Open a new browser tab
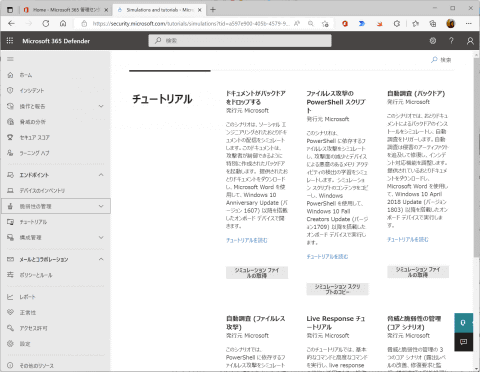 point(213,10)
